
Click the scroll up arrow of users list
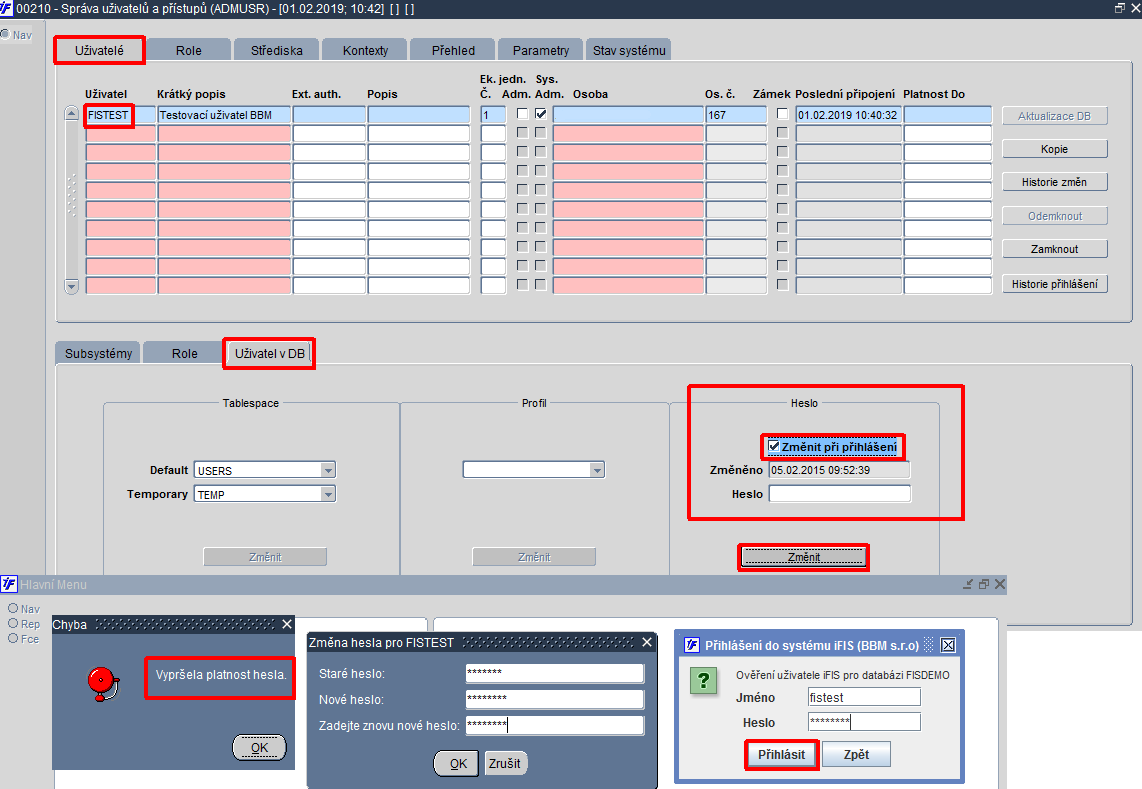[x=71, y=113]
